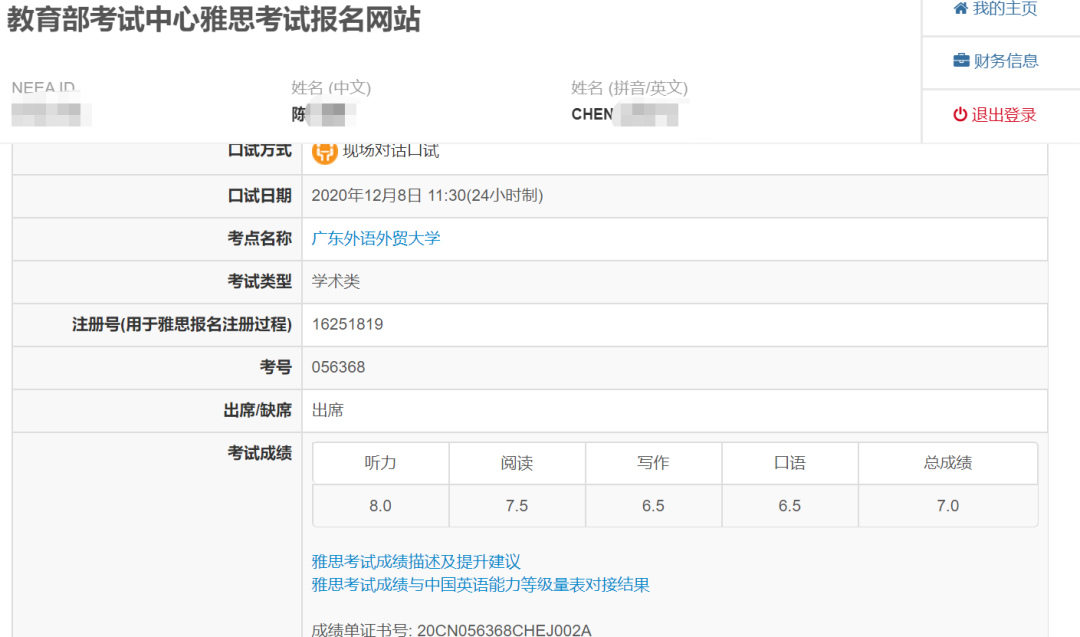Select the 学术类 test type value

pyautogui.click(x=336, y=281)
